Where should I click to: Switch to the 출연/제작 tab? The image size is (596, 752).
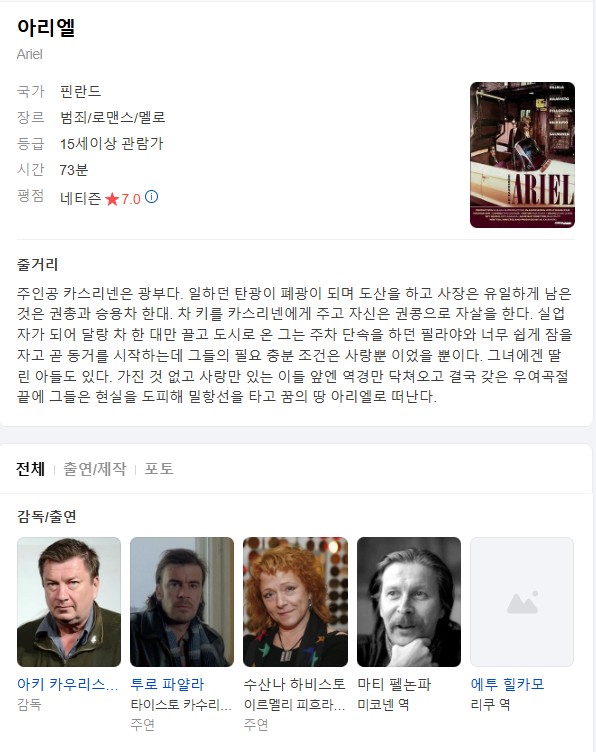95,469
